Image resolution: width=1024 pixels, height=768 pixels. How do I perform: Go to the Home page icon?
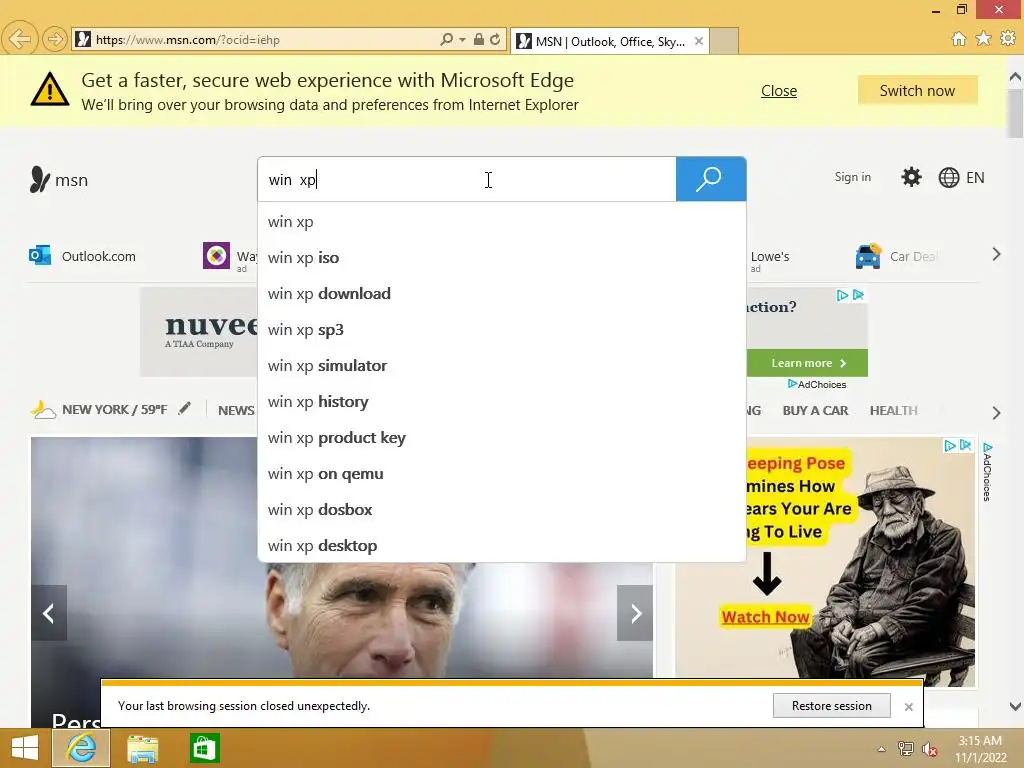click(959, 39)
